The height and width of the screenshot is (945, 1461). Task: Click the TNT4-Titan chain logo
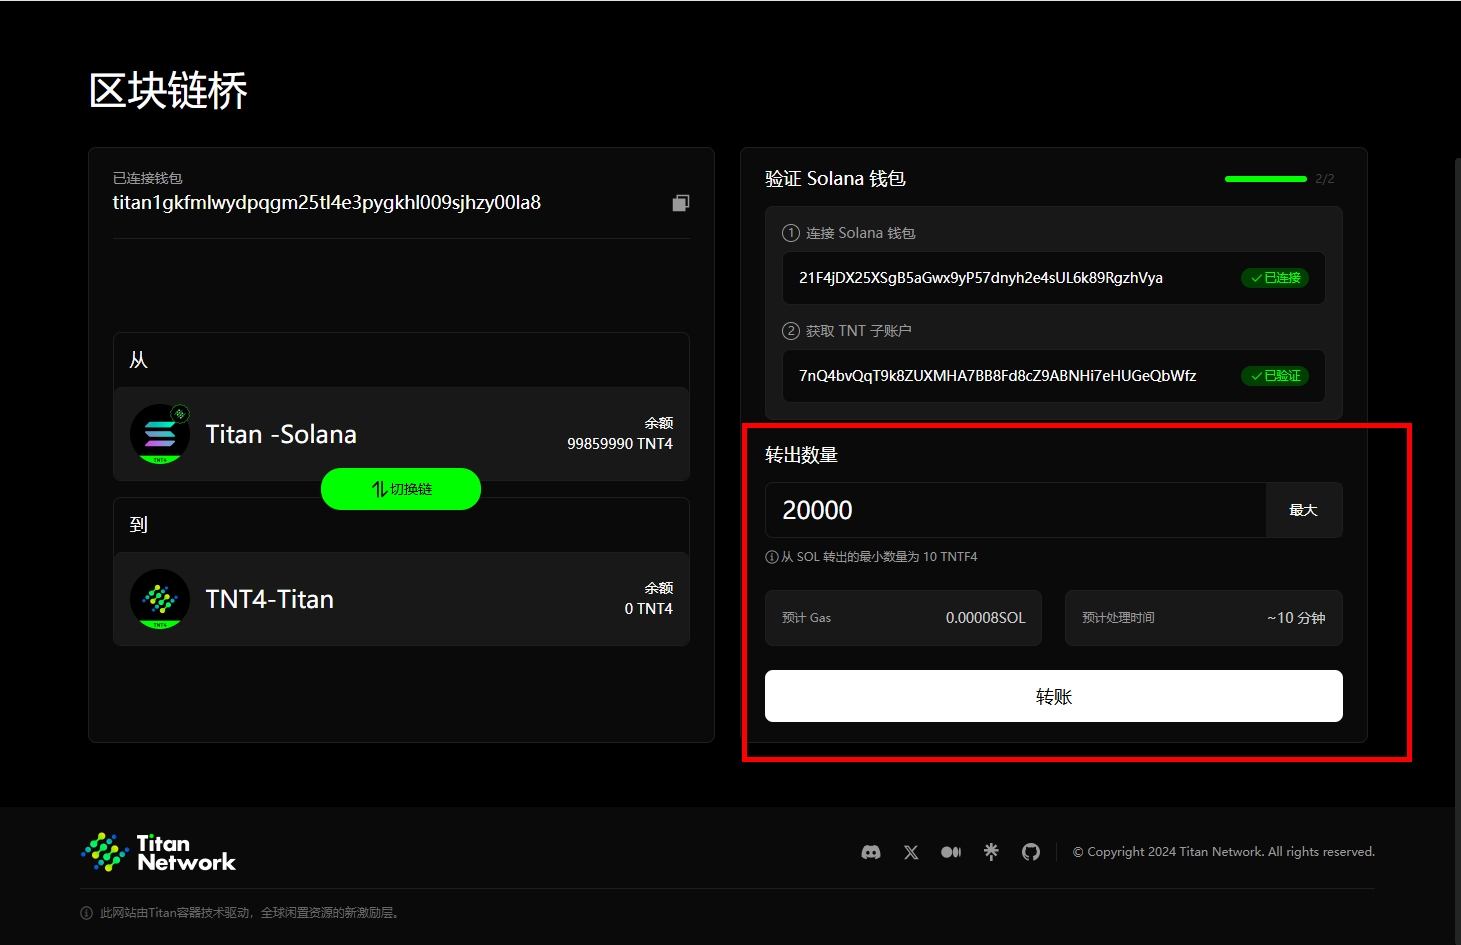(x=160, y=599)
